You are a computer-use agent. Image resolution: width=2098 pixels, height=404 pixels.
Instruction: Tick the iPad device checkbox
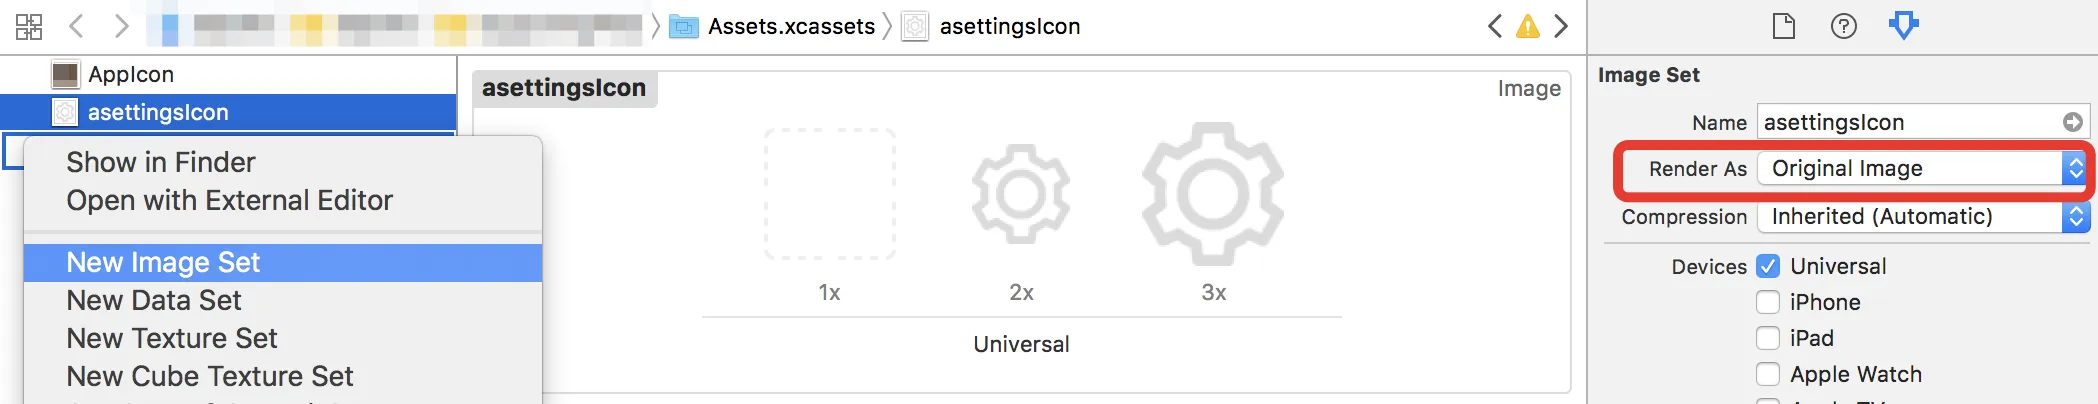(1768, 338)
